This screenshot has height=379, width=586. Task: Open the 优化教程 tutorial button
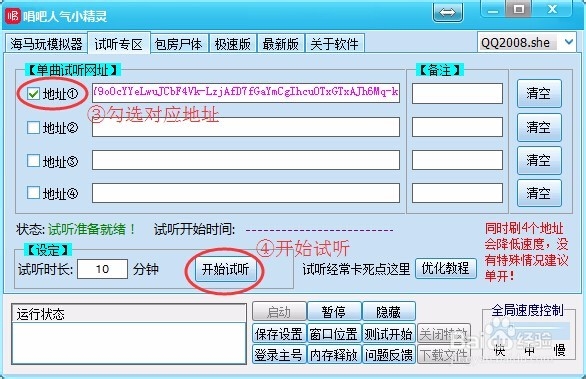(445, 268)
